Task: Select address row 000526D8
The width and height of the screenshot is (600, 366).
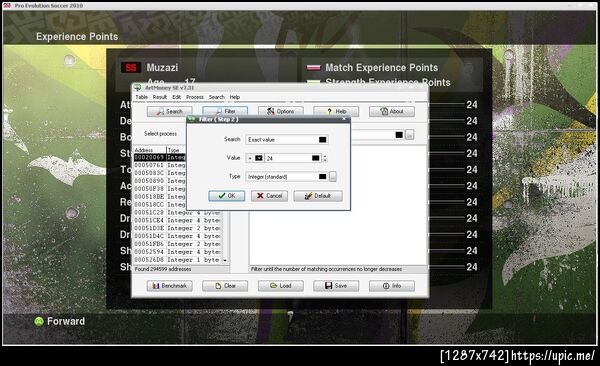Action: pyautogui.click(x=177, y=260)
